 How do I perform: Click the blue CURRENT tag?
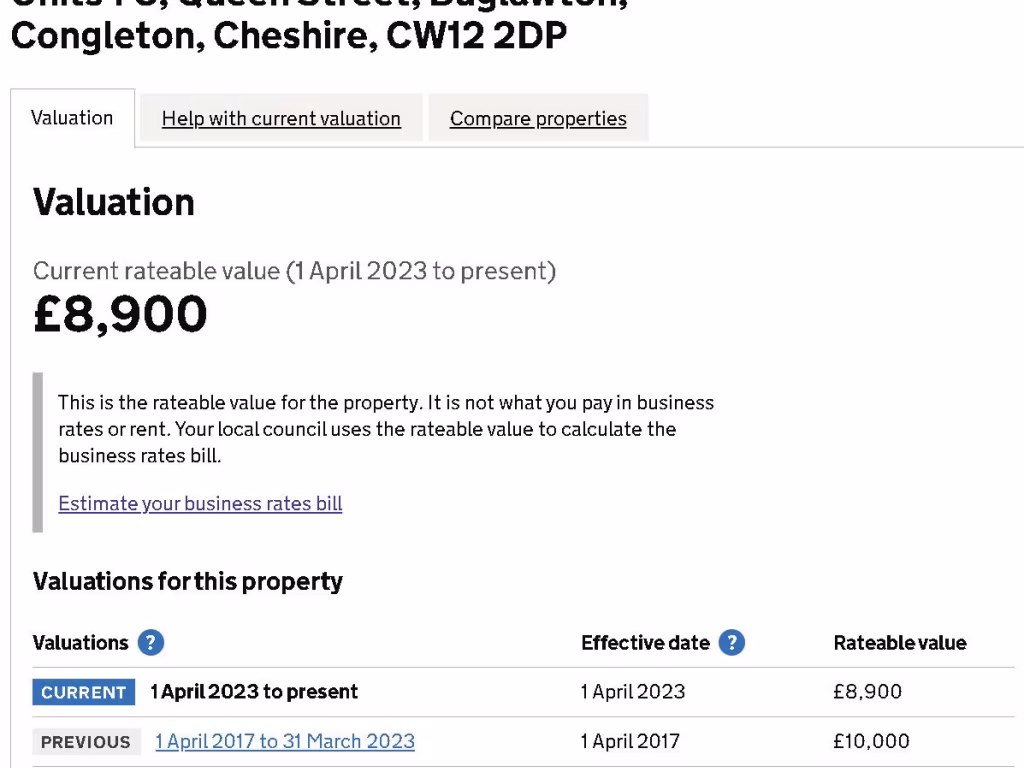coord(84,692)
